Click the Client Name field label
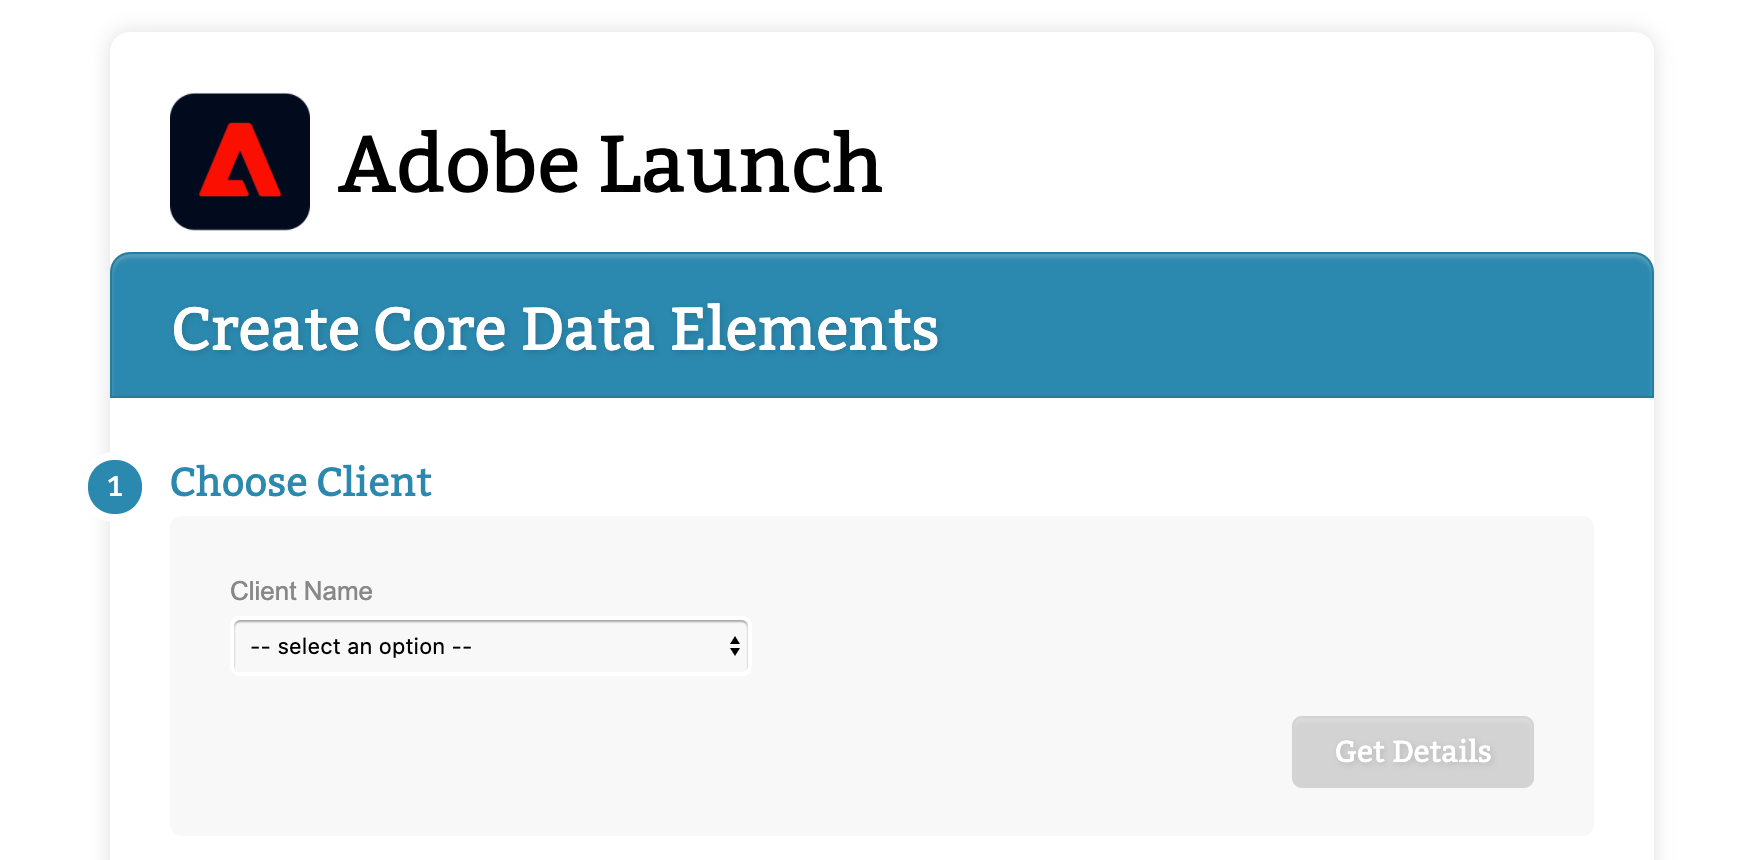 coord(301,591)
